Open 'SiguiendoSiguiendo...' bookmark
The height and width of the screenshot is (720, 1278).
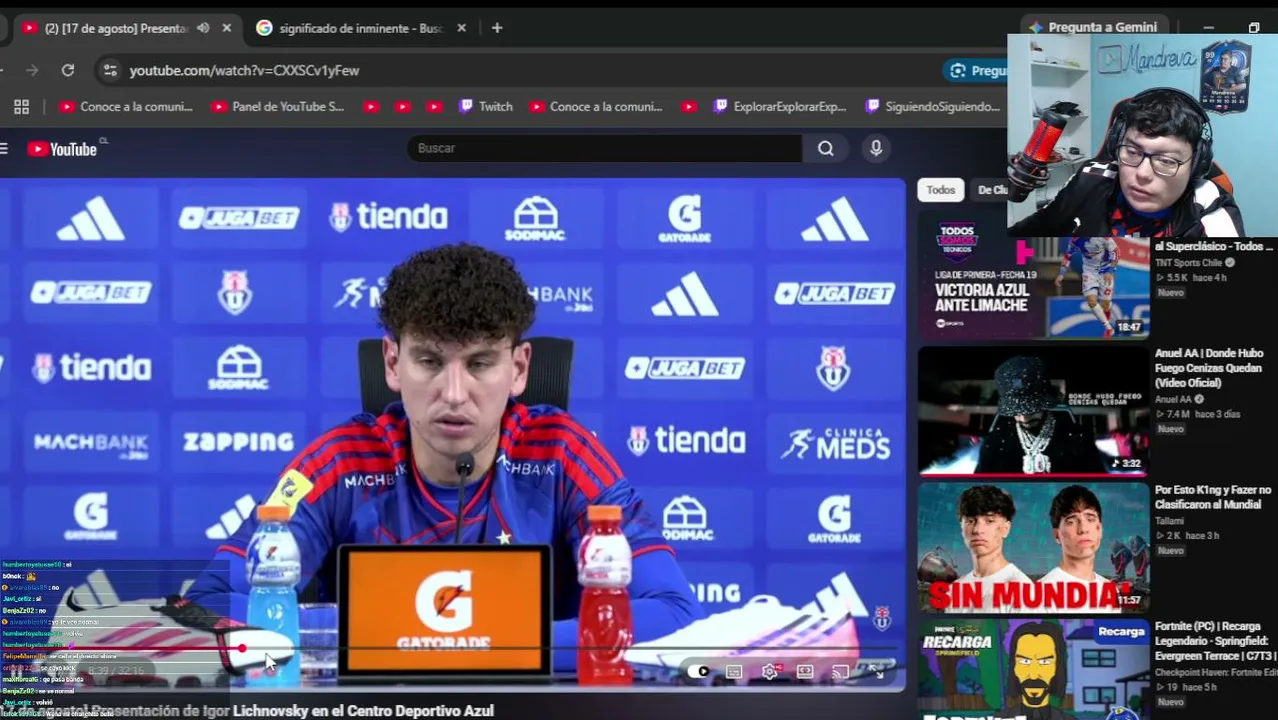pos(932,106)
